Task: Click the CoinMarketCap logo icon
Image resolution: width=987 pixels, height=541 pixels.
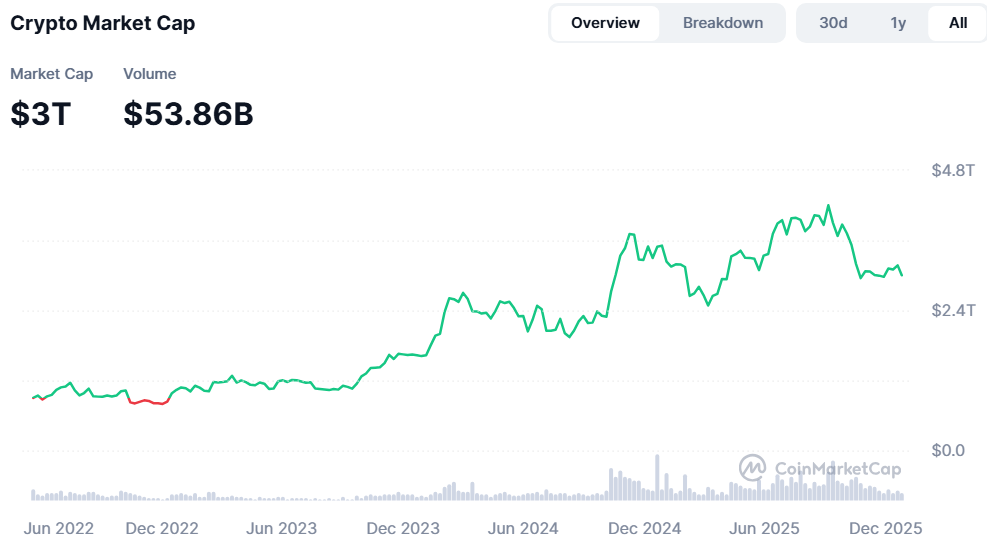Action: [752, 467]
